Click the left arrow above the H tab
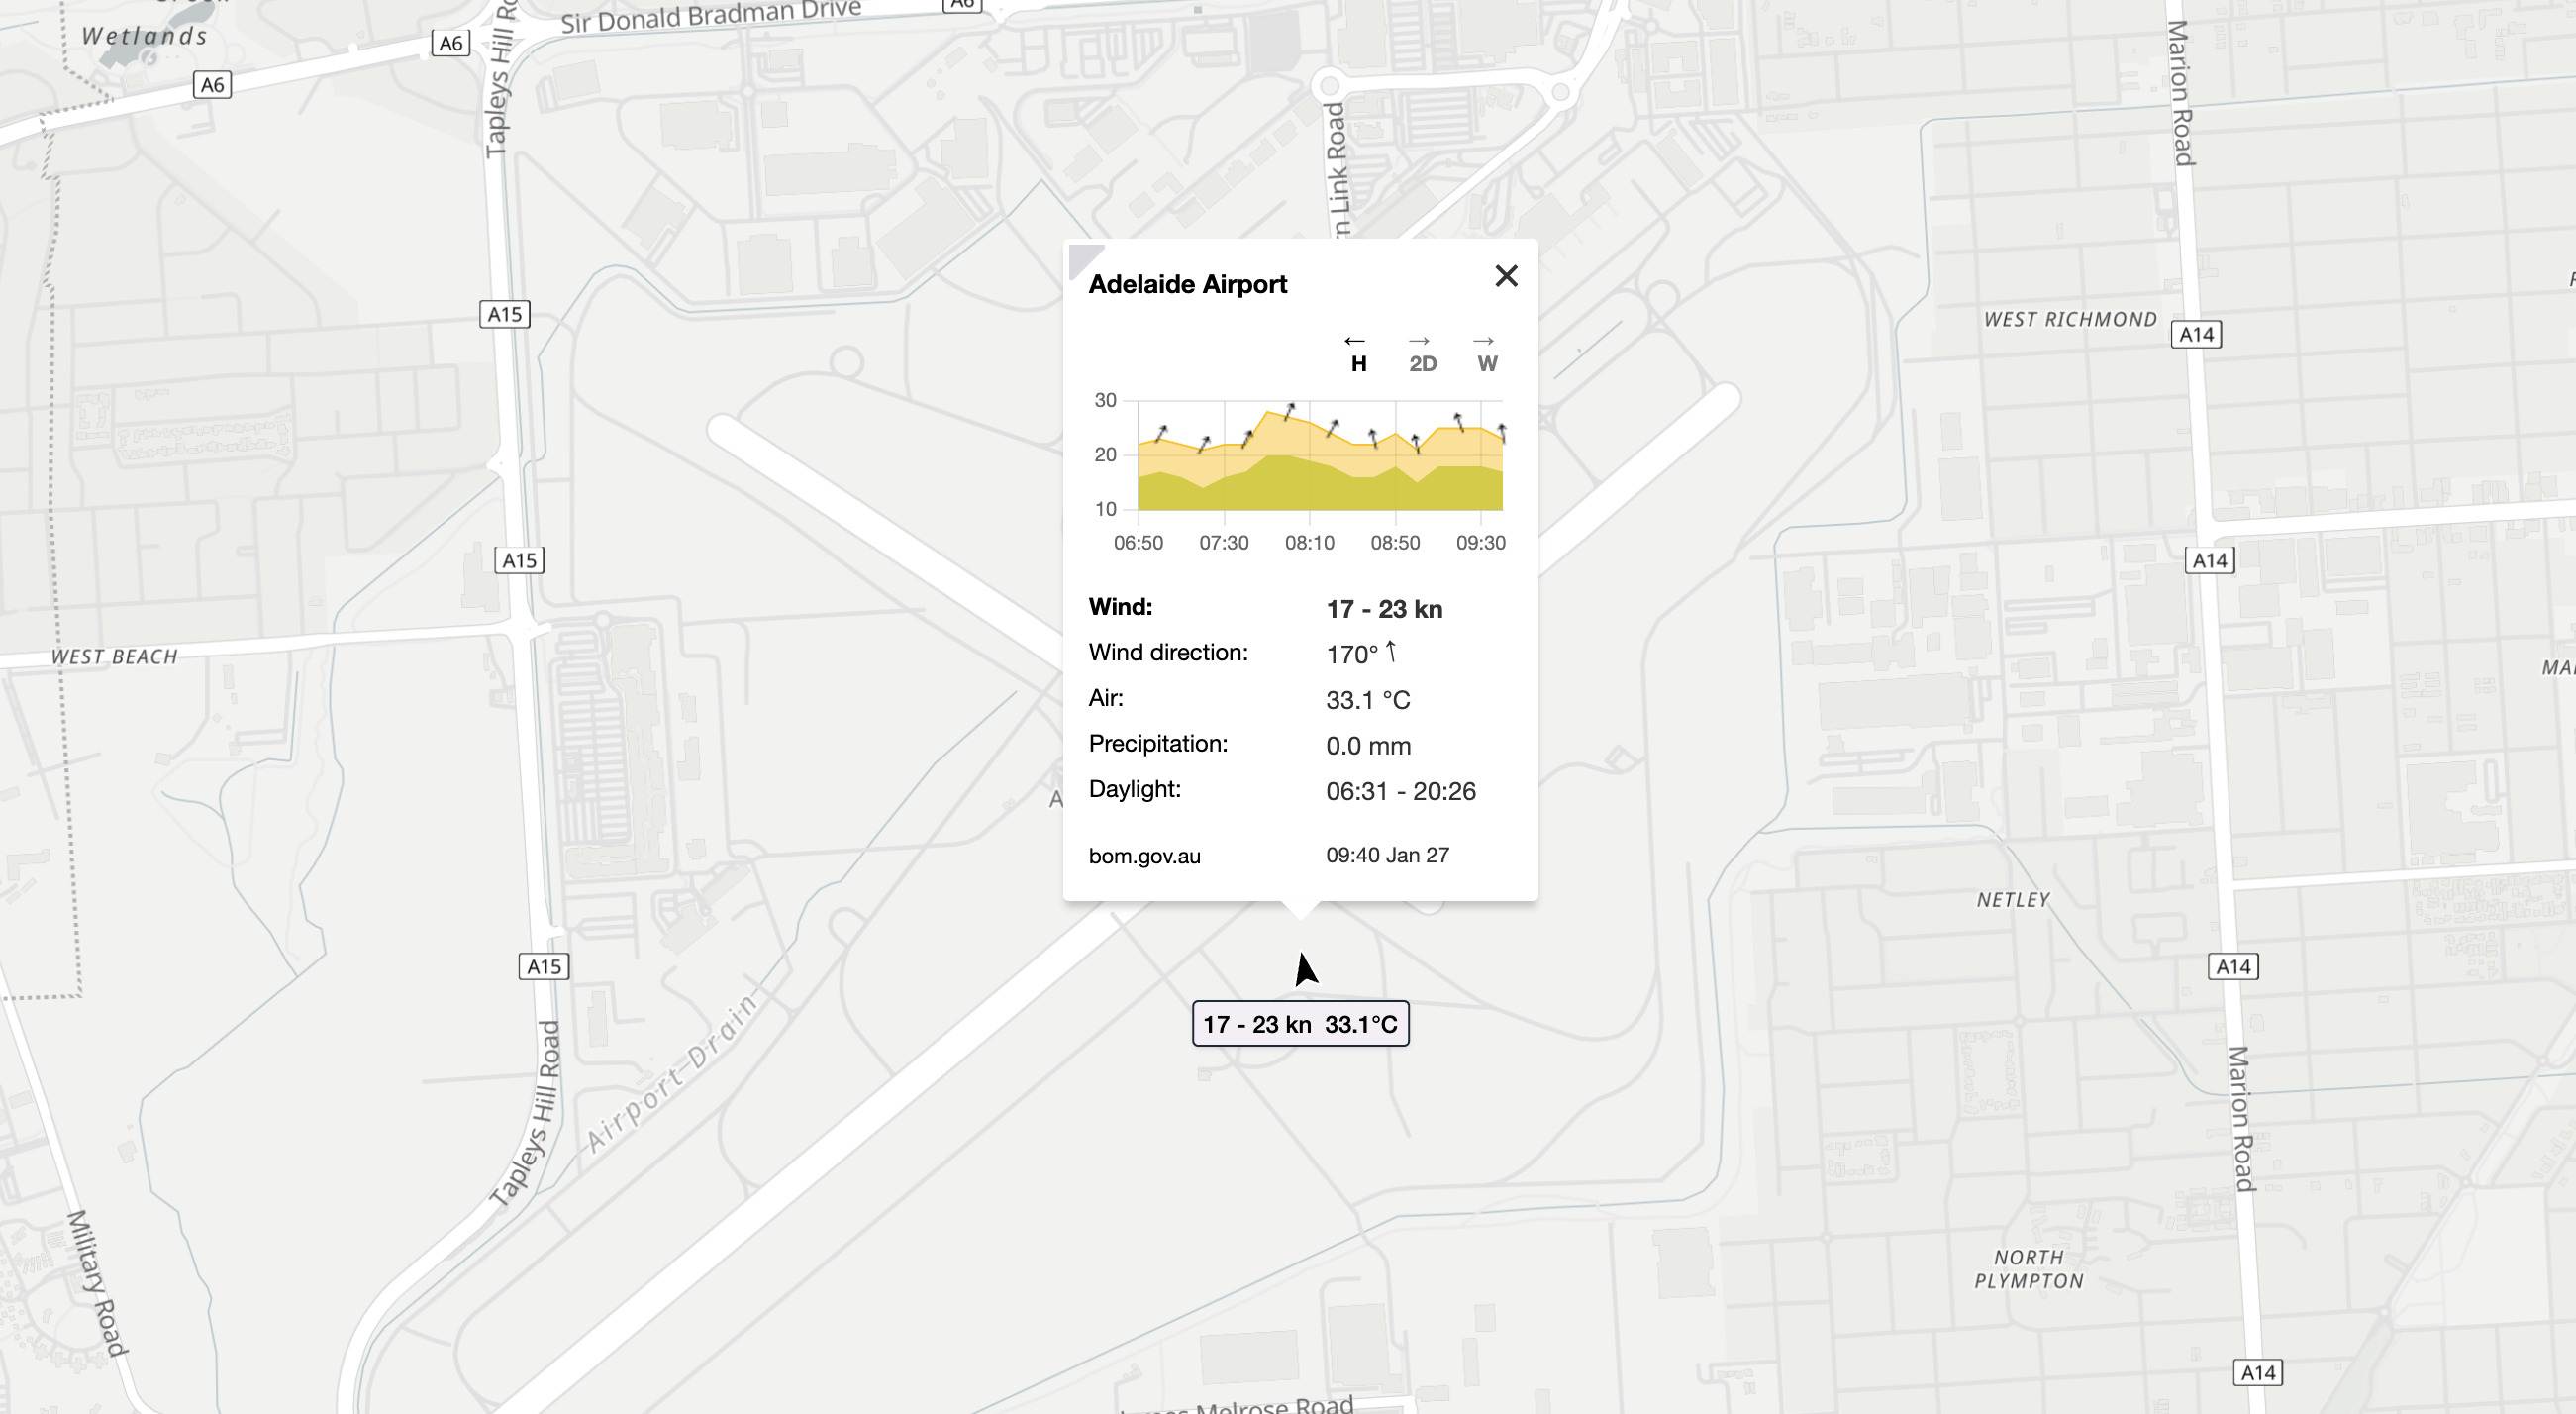Viewport: 2576px width, 1414px height. click(1357, 339)
